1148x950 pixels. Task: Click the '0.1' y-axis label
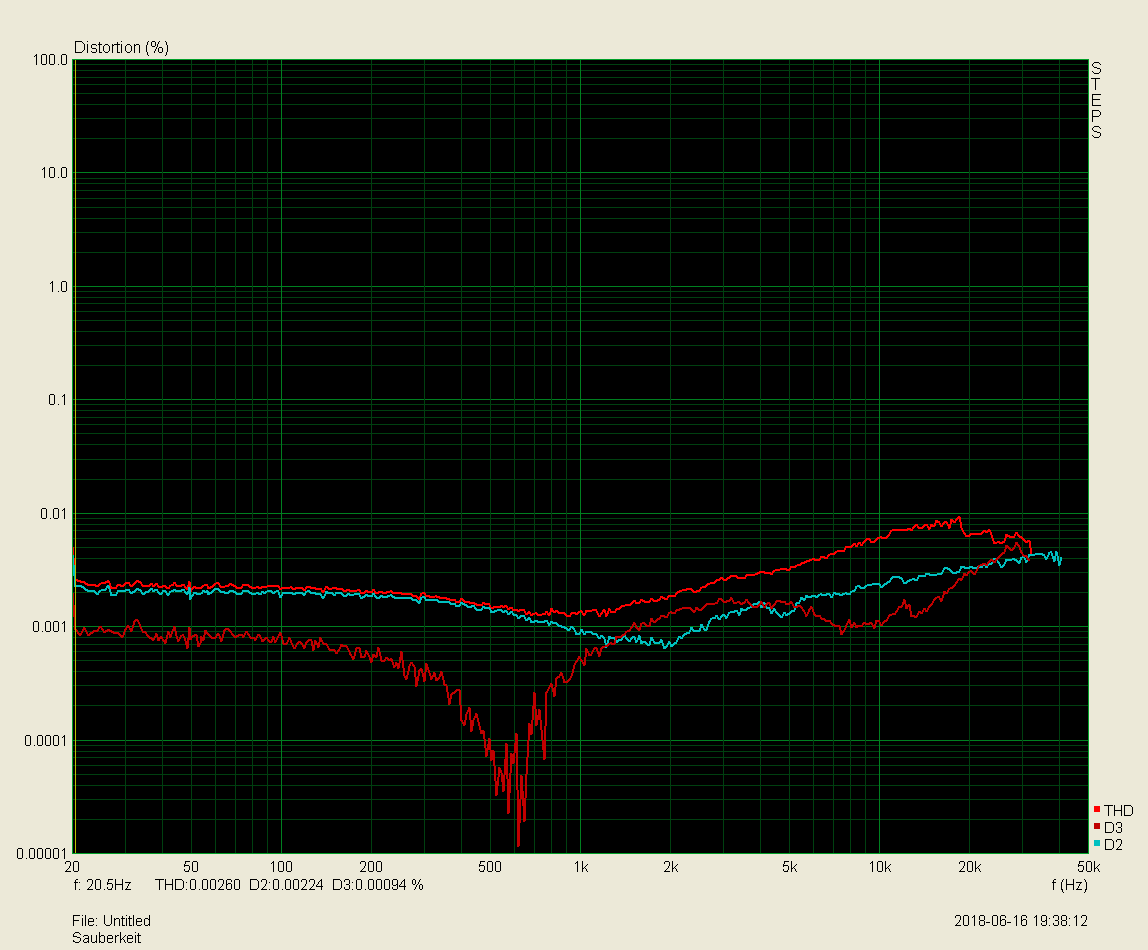pyautogui.click(x=58, y=400)
